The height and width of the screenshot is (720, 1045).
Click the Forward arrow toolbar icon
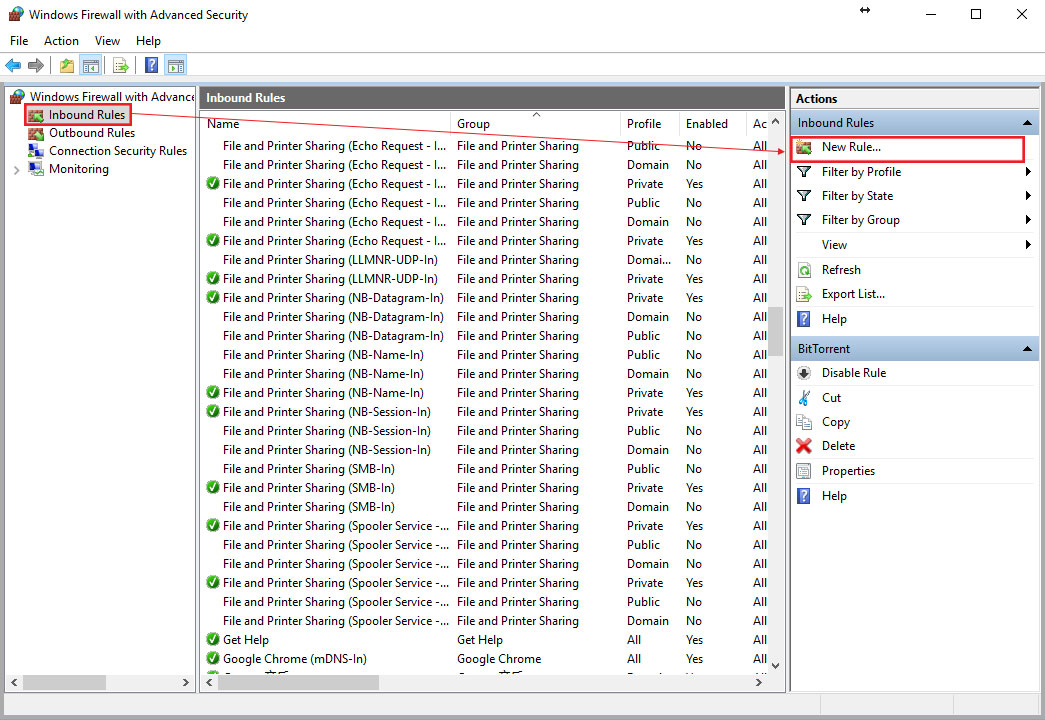pyautogui.click(x=36, y=65)
